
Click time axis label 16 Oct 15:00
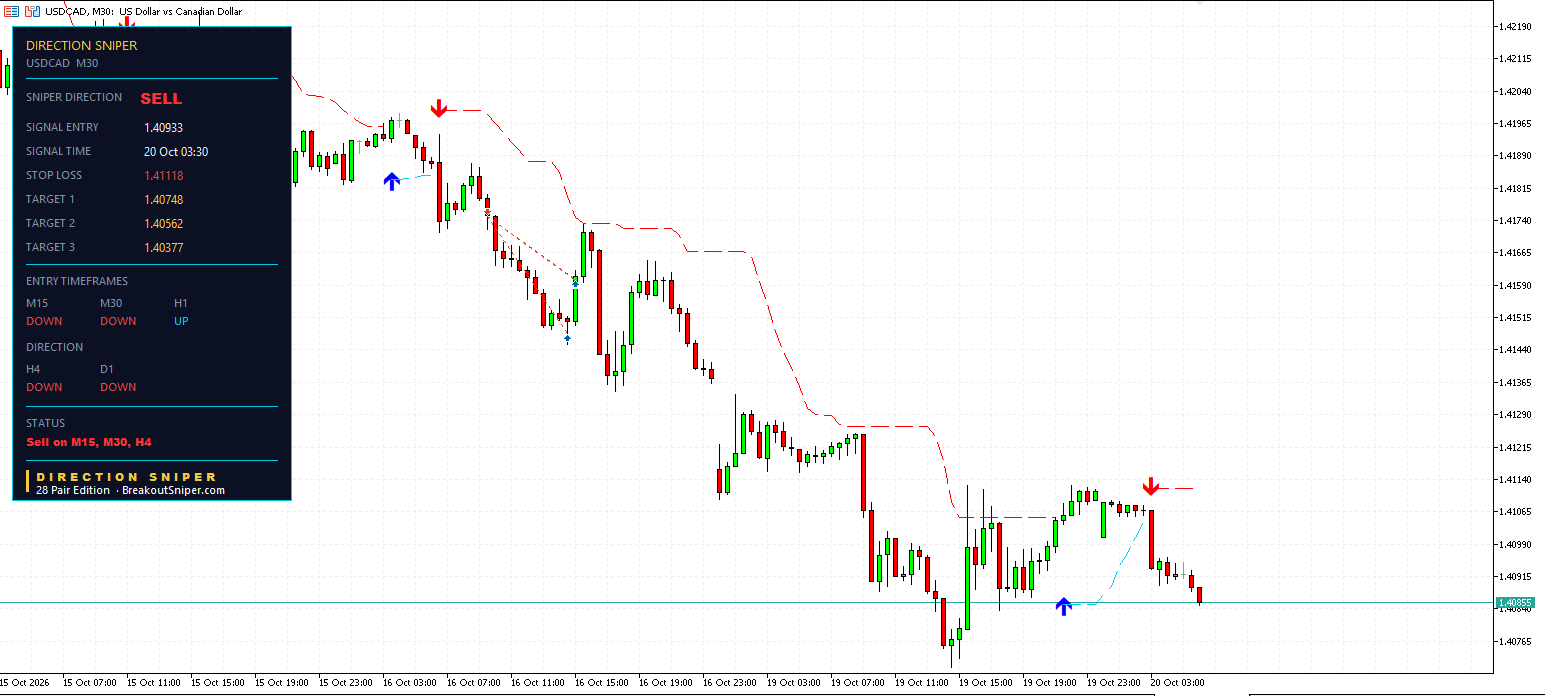point(602,683)
